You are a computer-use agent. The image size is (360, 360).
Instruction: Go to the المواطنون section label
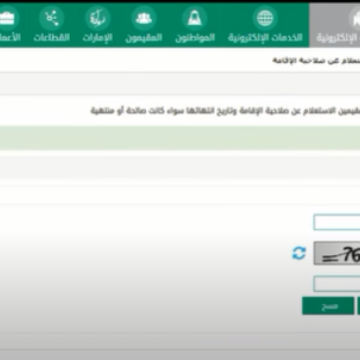coord(195,38)
